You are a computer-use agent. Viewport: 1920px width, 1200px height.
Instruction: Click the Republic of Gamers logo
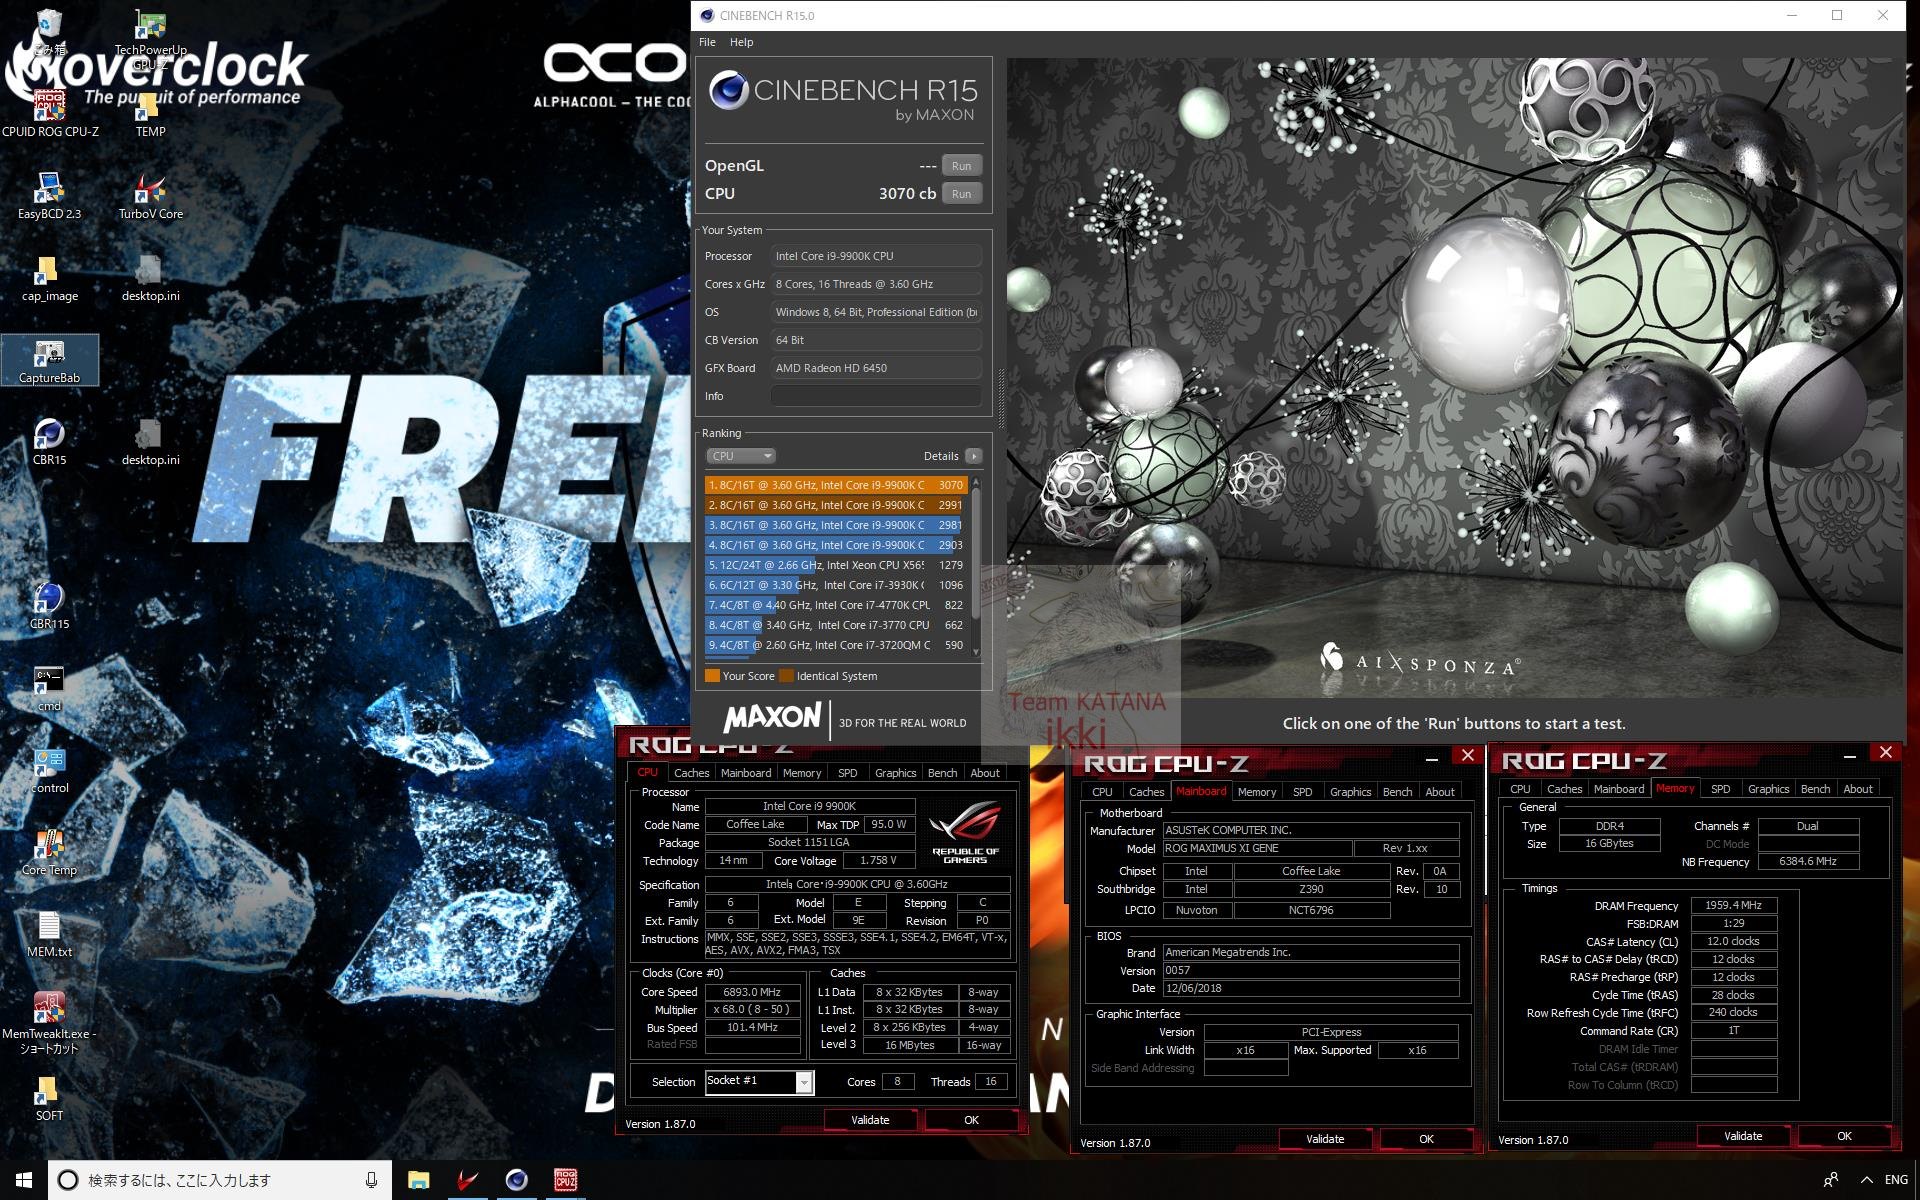(965, 832)
